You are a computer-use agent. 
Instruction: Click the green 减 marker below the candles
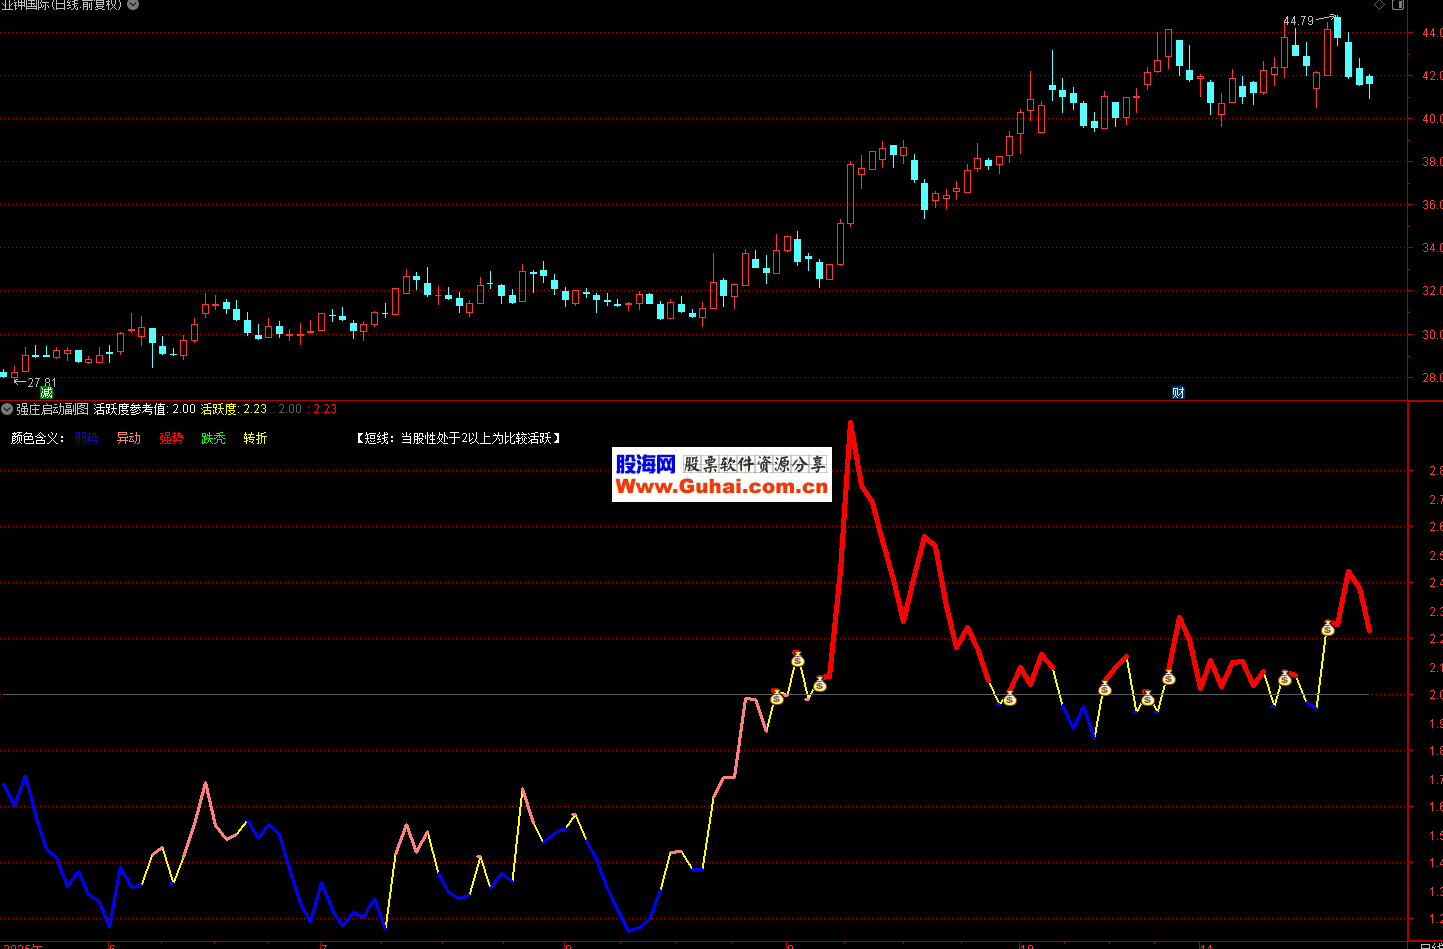pyautogui.click(x=46, y=393)
